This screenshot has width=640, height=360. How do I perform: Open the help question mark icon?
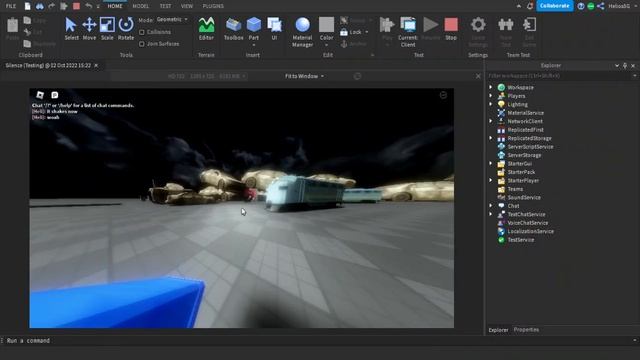click(581, 6)
